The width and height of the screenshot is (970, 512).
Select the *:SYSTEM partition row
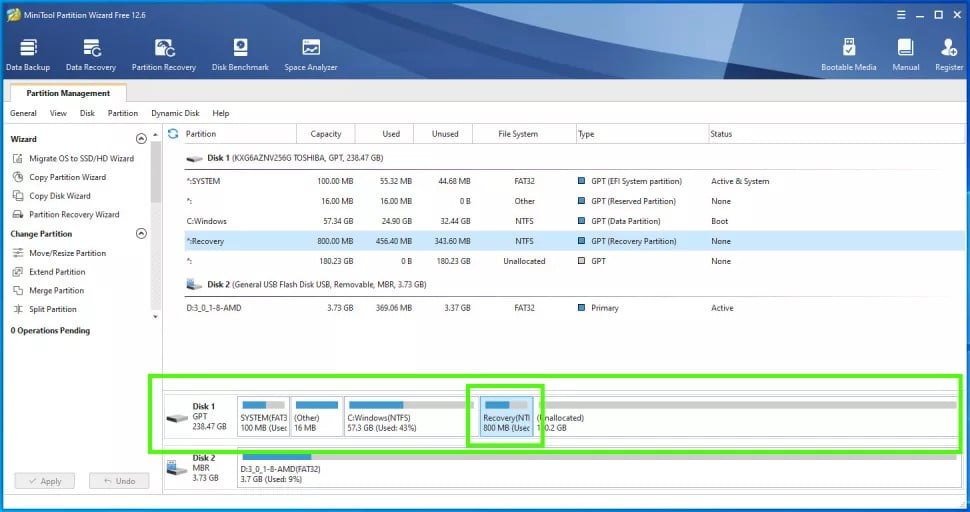(x=574, y=181)
